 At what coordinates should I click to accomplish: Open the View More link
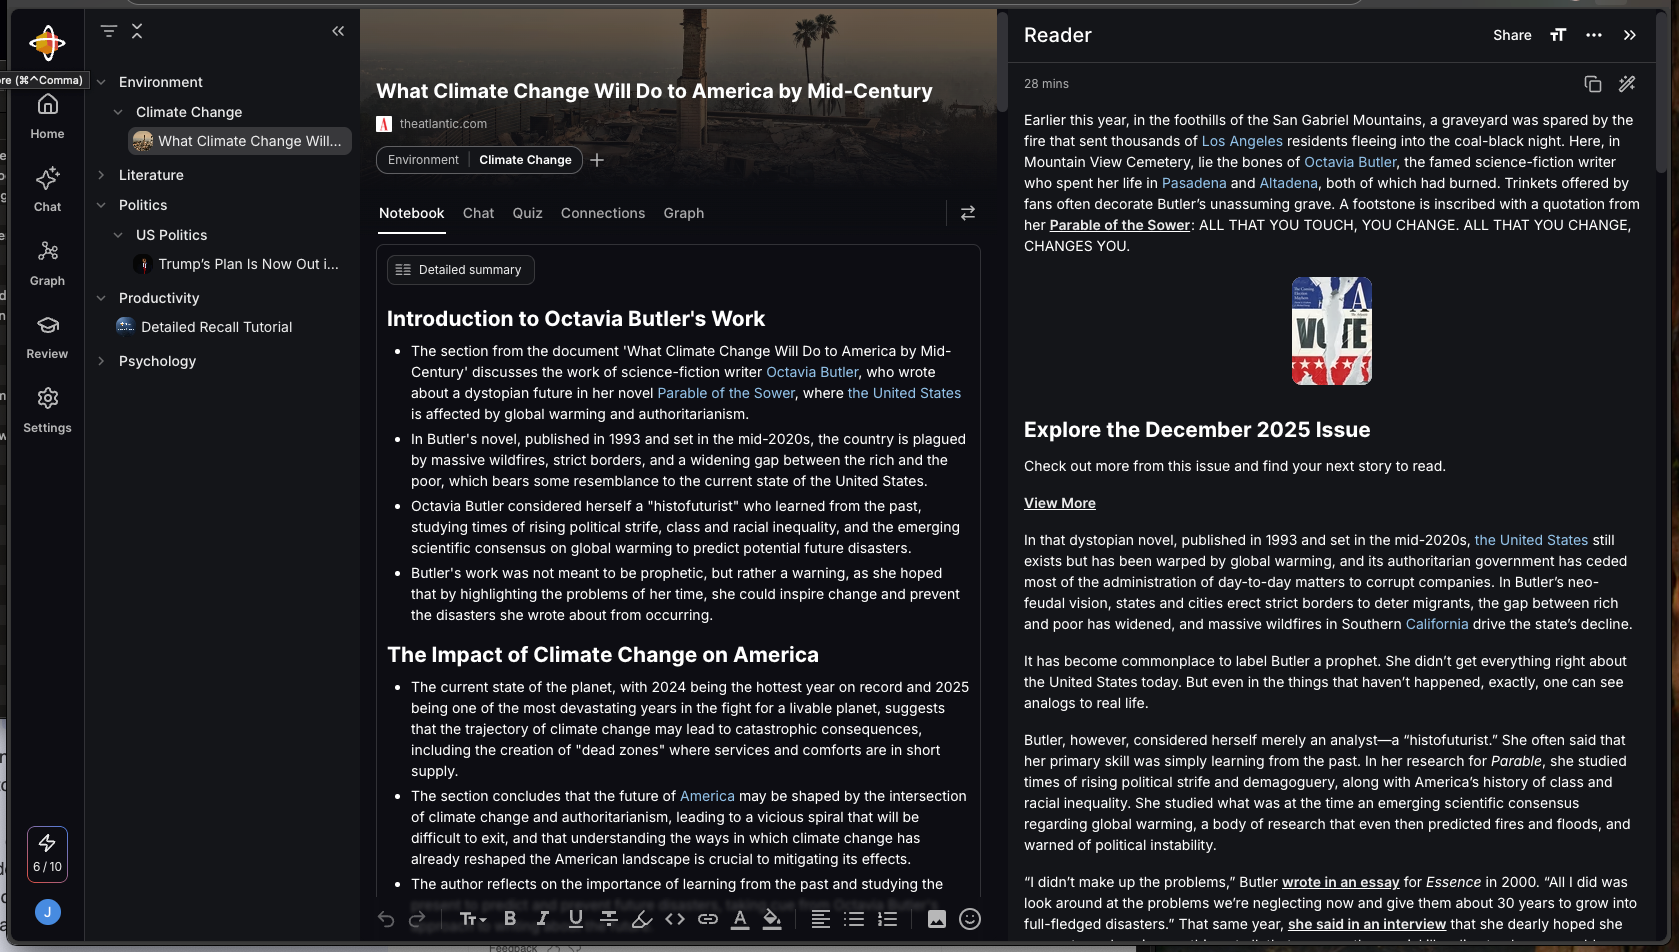click(1059, 503)
